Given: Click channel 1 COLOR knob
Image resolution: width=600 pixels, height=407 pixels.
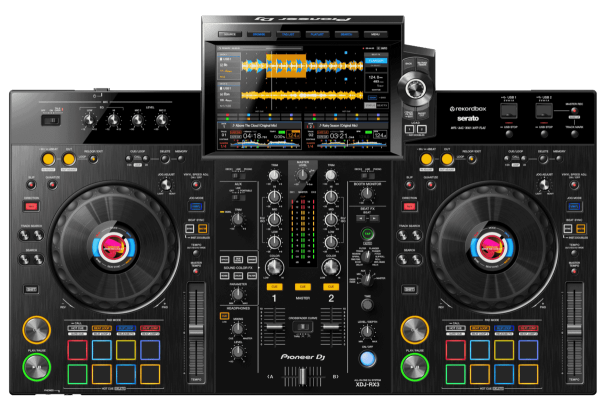Looking at the screenshot, I should click(274, 268).
